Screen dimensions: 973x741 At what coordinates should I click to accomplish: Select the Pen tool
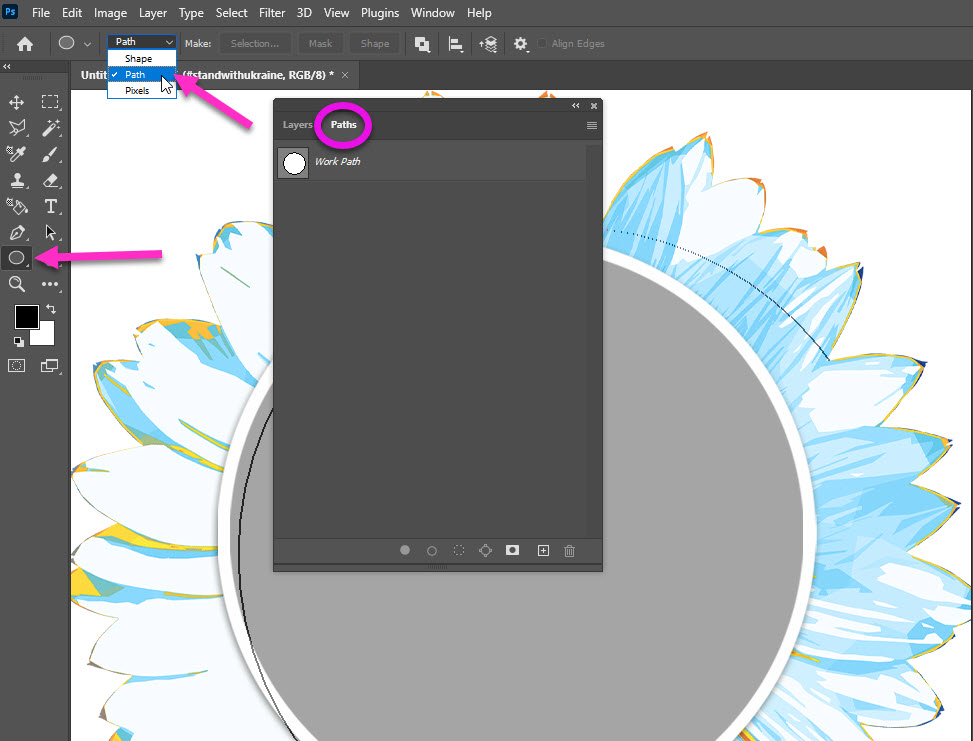tap(17, 232)
